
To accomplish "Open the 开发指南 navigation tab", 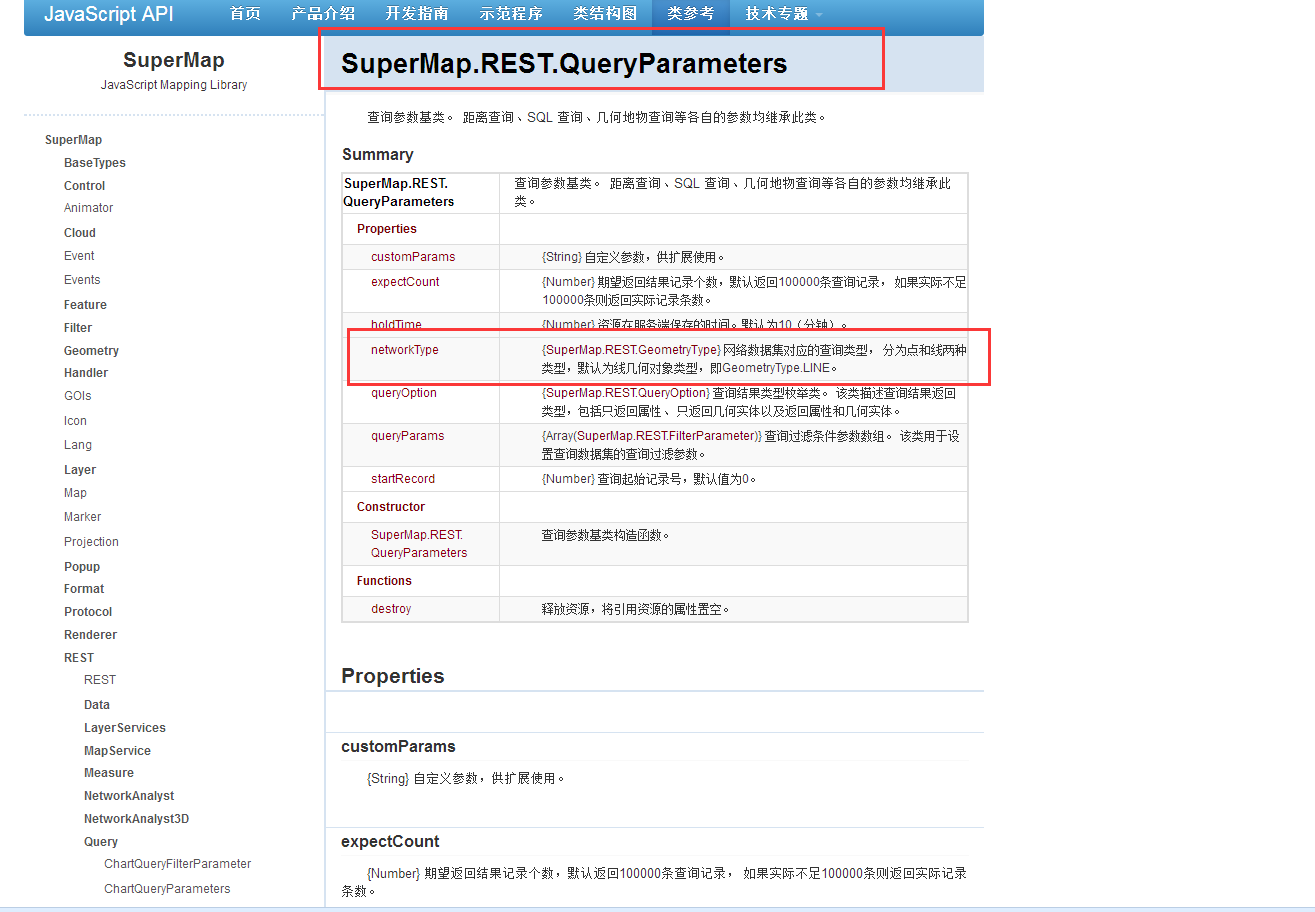I will click(416, 14).
